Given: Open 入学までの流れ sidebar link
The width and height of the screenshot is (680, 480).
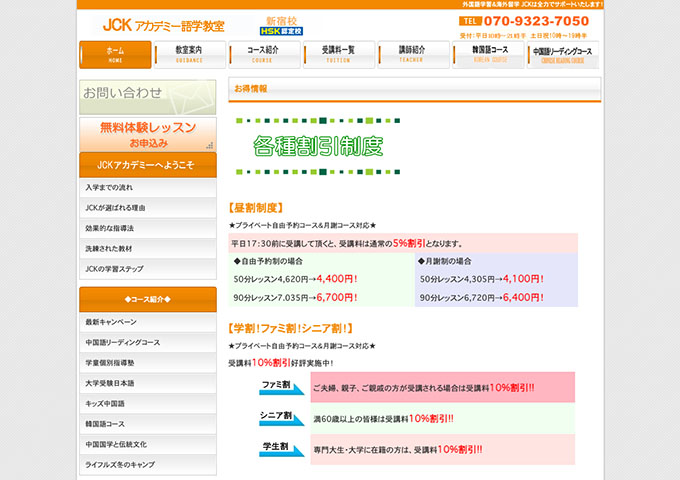Looking at the screenshot, I should (x=148, y=188).
